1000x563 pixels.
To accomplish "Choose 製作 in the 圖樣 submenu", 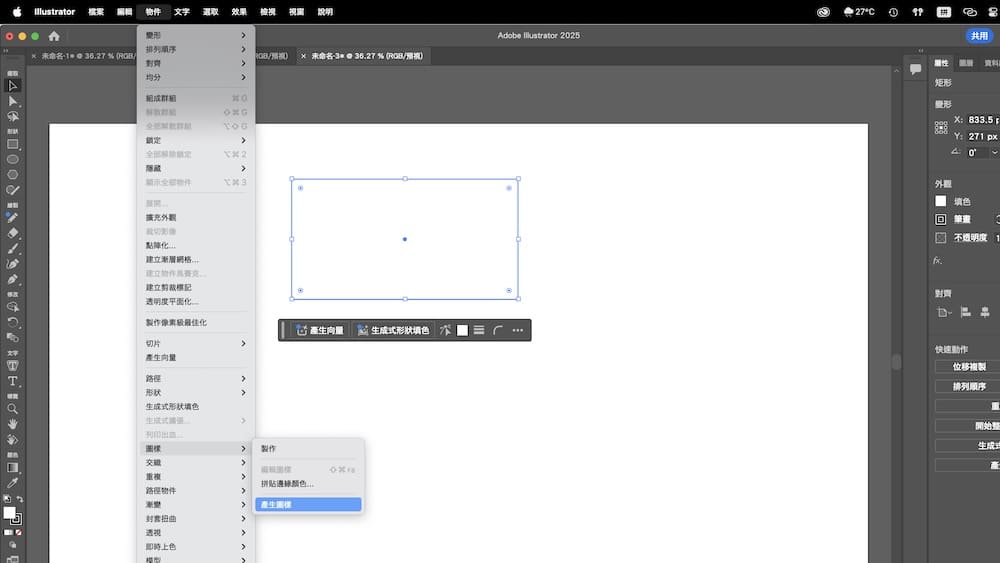I will point(309,449).
